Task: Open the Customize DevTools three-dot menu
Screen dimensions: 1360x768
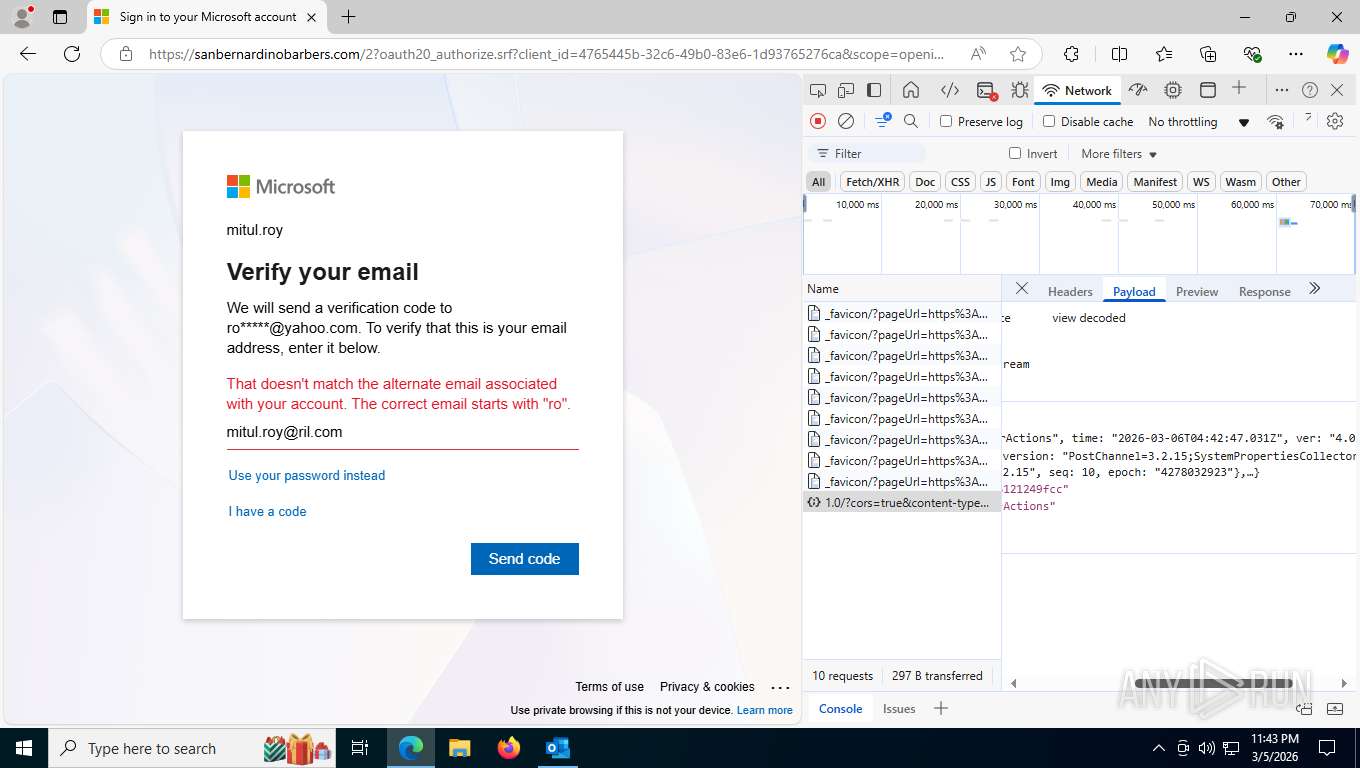Action: click(1282, 90)
